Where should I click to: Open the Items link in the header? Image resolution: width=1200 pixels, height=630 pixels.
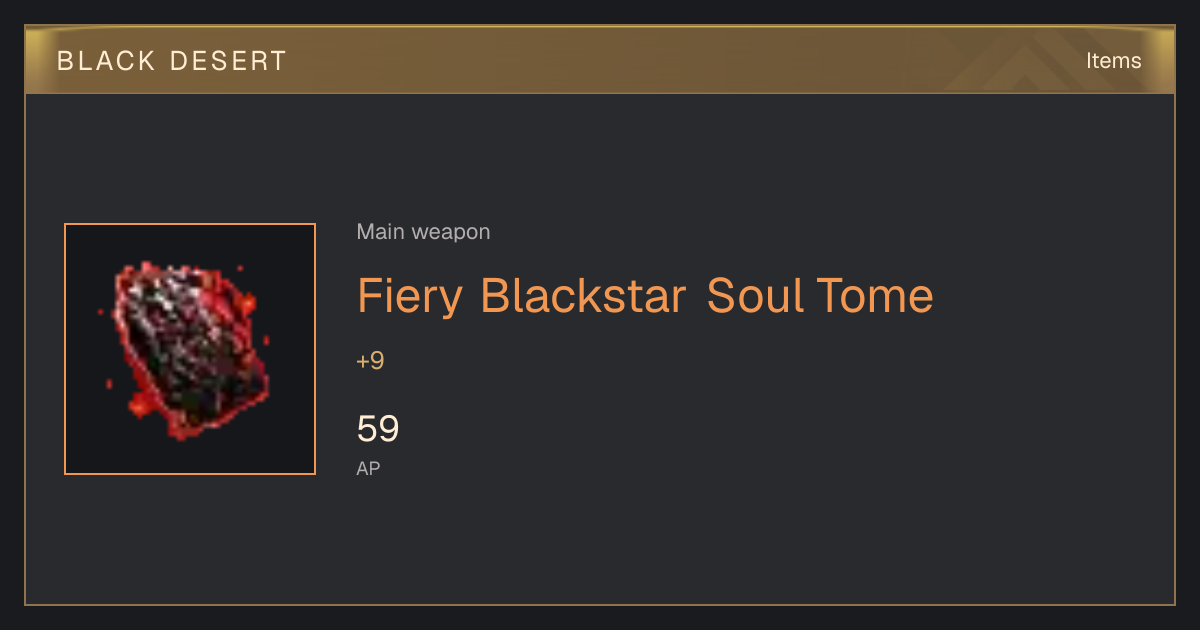point(1113,60)
